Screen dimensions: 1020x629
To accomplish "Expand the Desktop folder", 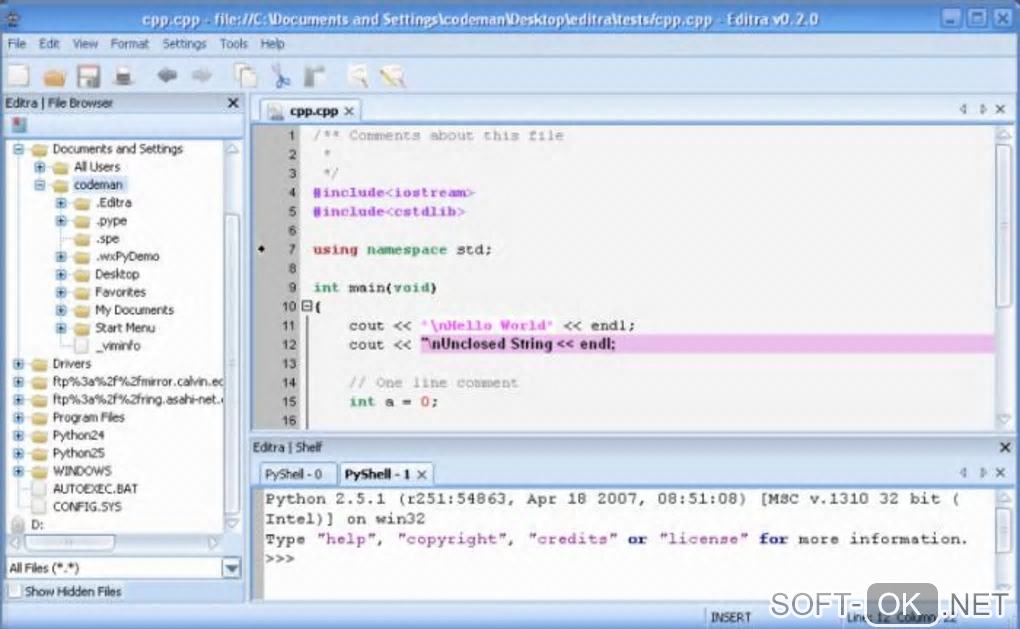I will [61, 274].
